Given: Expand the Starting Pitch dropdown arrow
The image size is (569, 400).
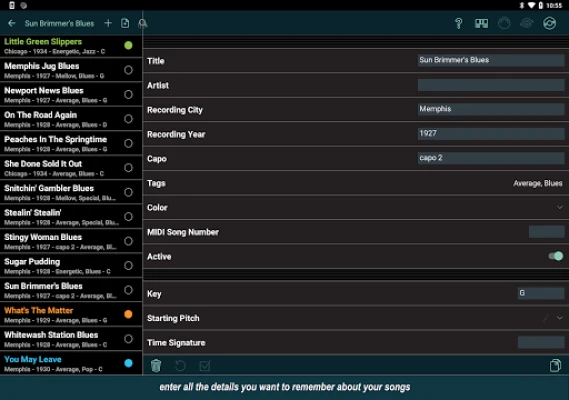Looking at the screenshot, I should click(559, 318).
